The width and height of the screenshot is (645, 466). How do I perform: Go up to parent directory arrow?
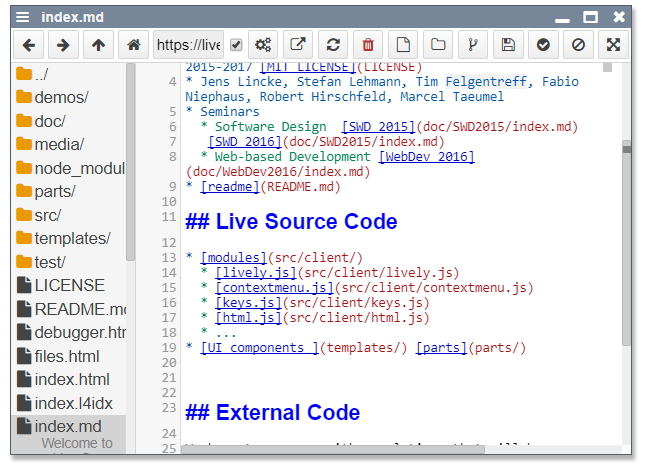(97, 45)
